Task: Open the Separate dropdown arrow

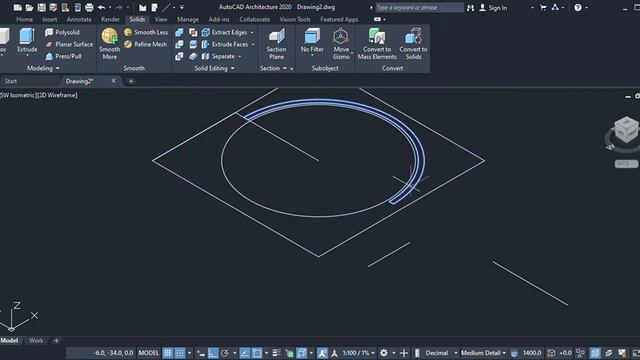Action: coord(240,57)
